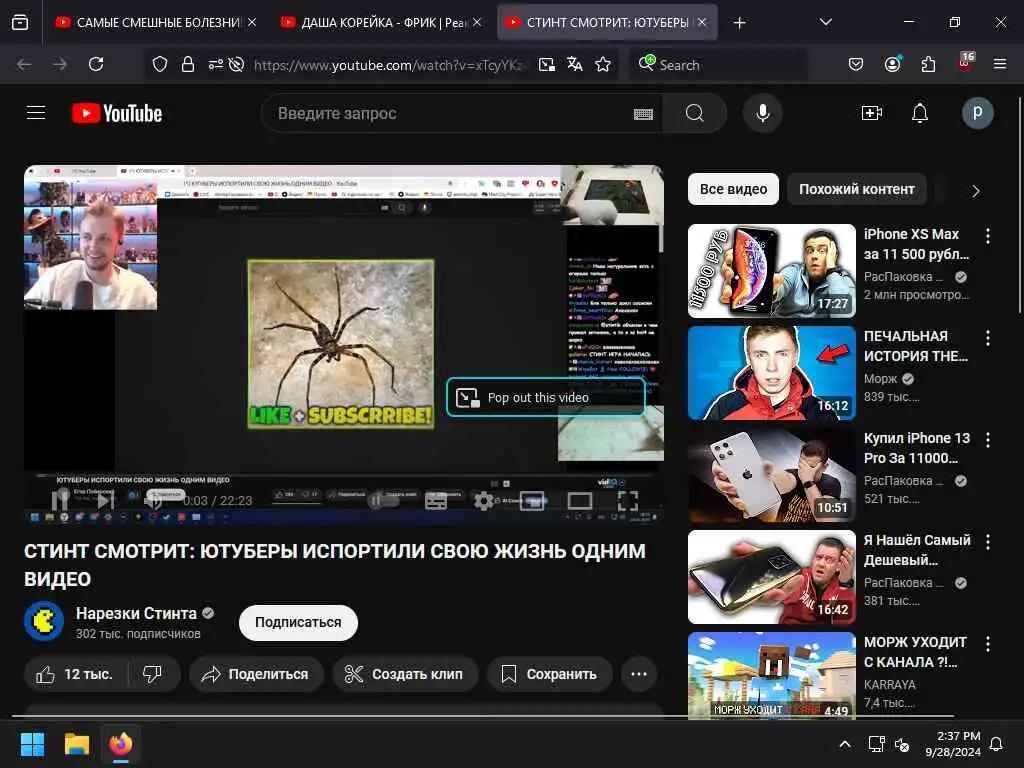Open ПЕЧАЛЬНАЯ ИСТОРИЯ THE video thumbnail

pyautogui.click(x=771, y=373)
